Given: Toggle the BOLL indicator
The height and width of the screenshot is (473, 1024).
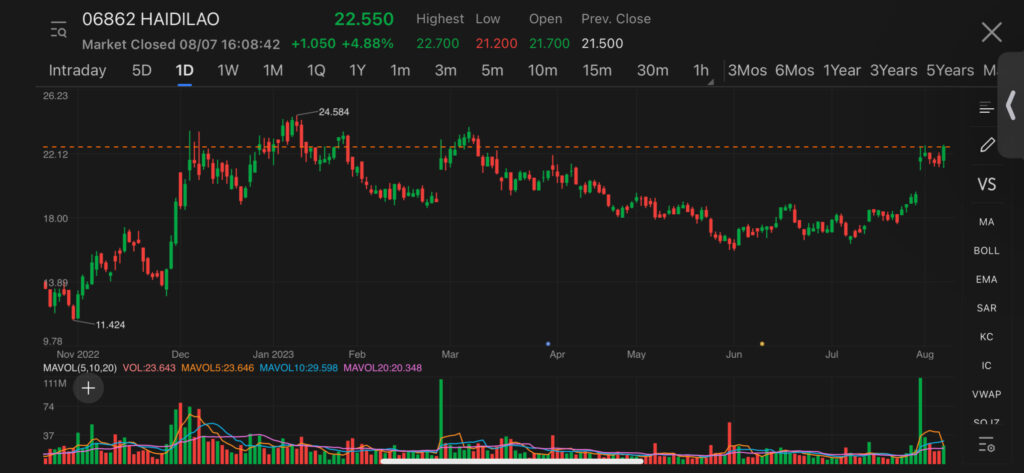Looking at the screenshot, I should [986, 251].
